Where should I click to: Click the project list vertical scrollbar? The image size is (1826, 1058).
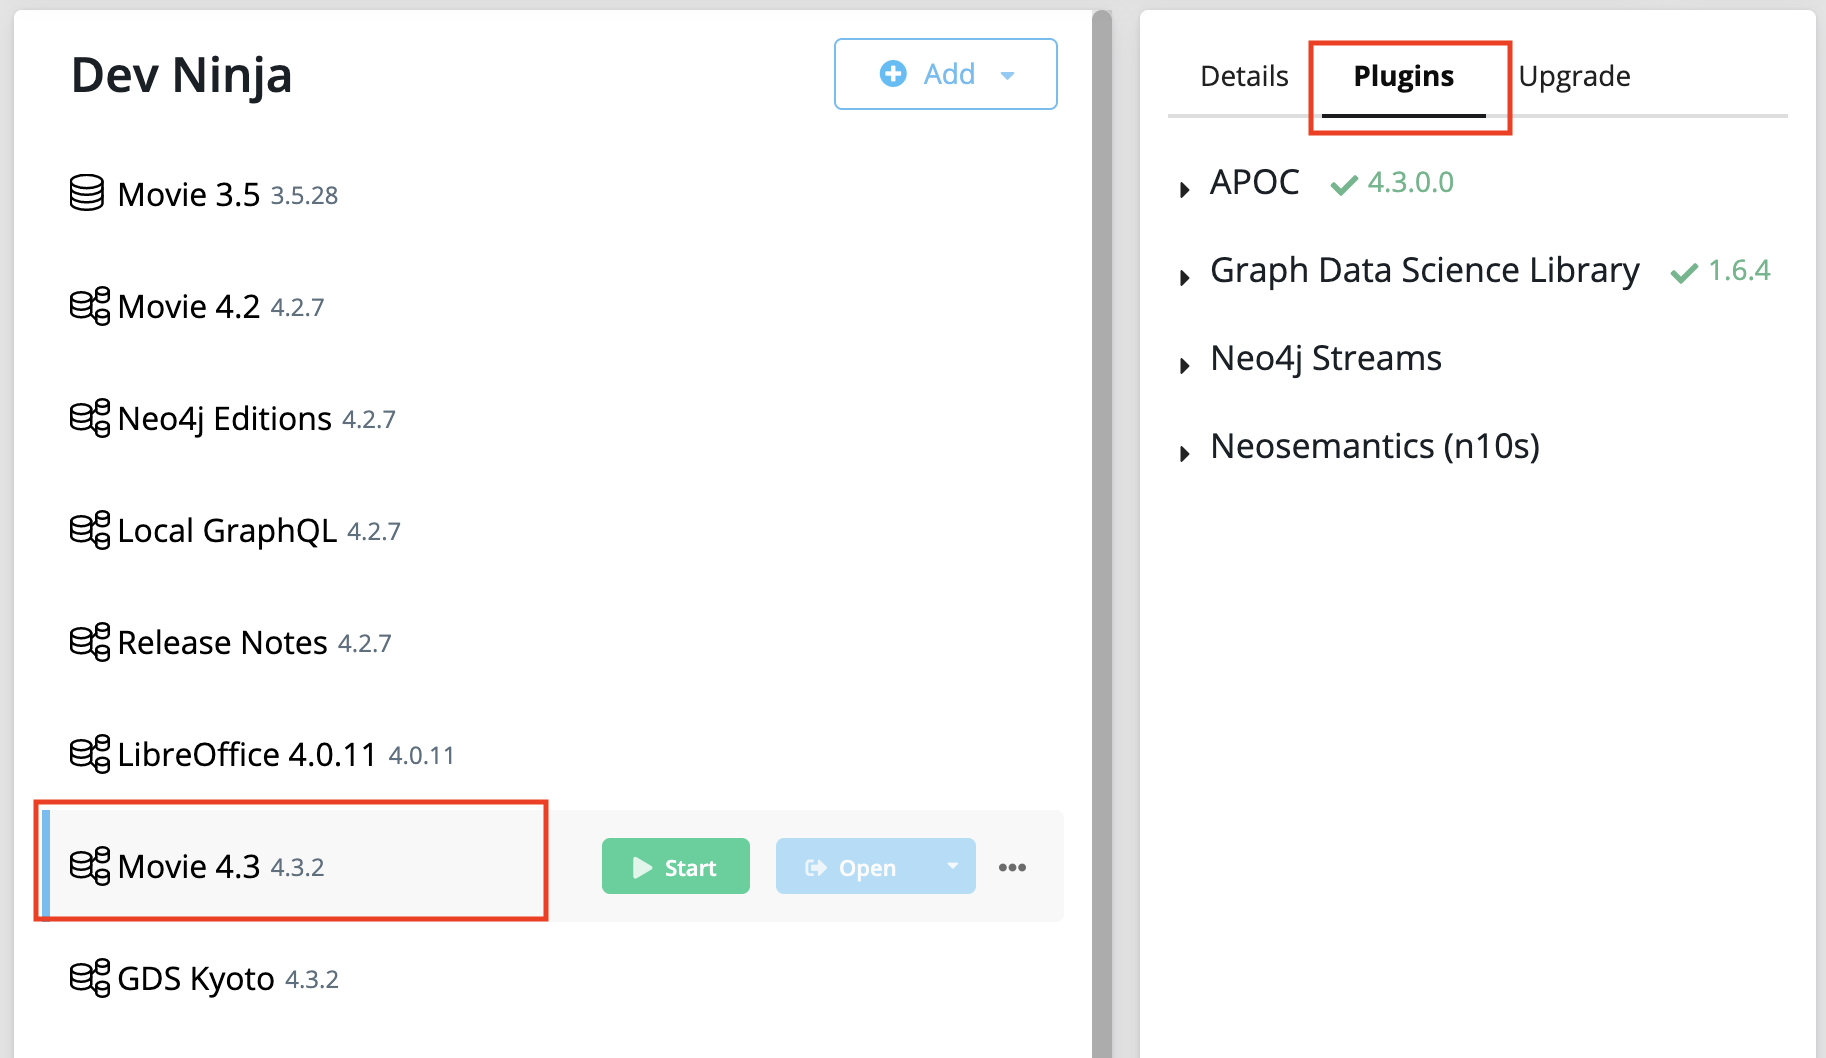click(x=1102, y=530)
